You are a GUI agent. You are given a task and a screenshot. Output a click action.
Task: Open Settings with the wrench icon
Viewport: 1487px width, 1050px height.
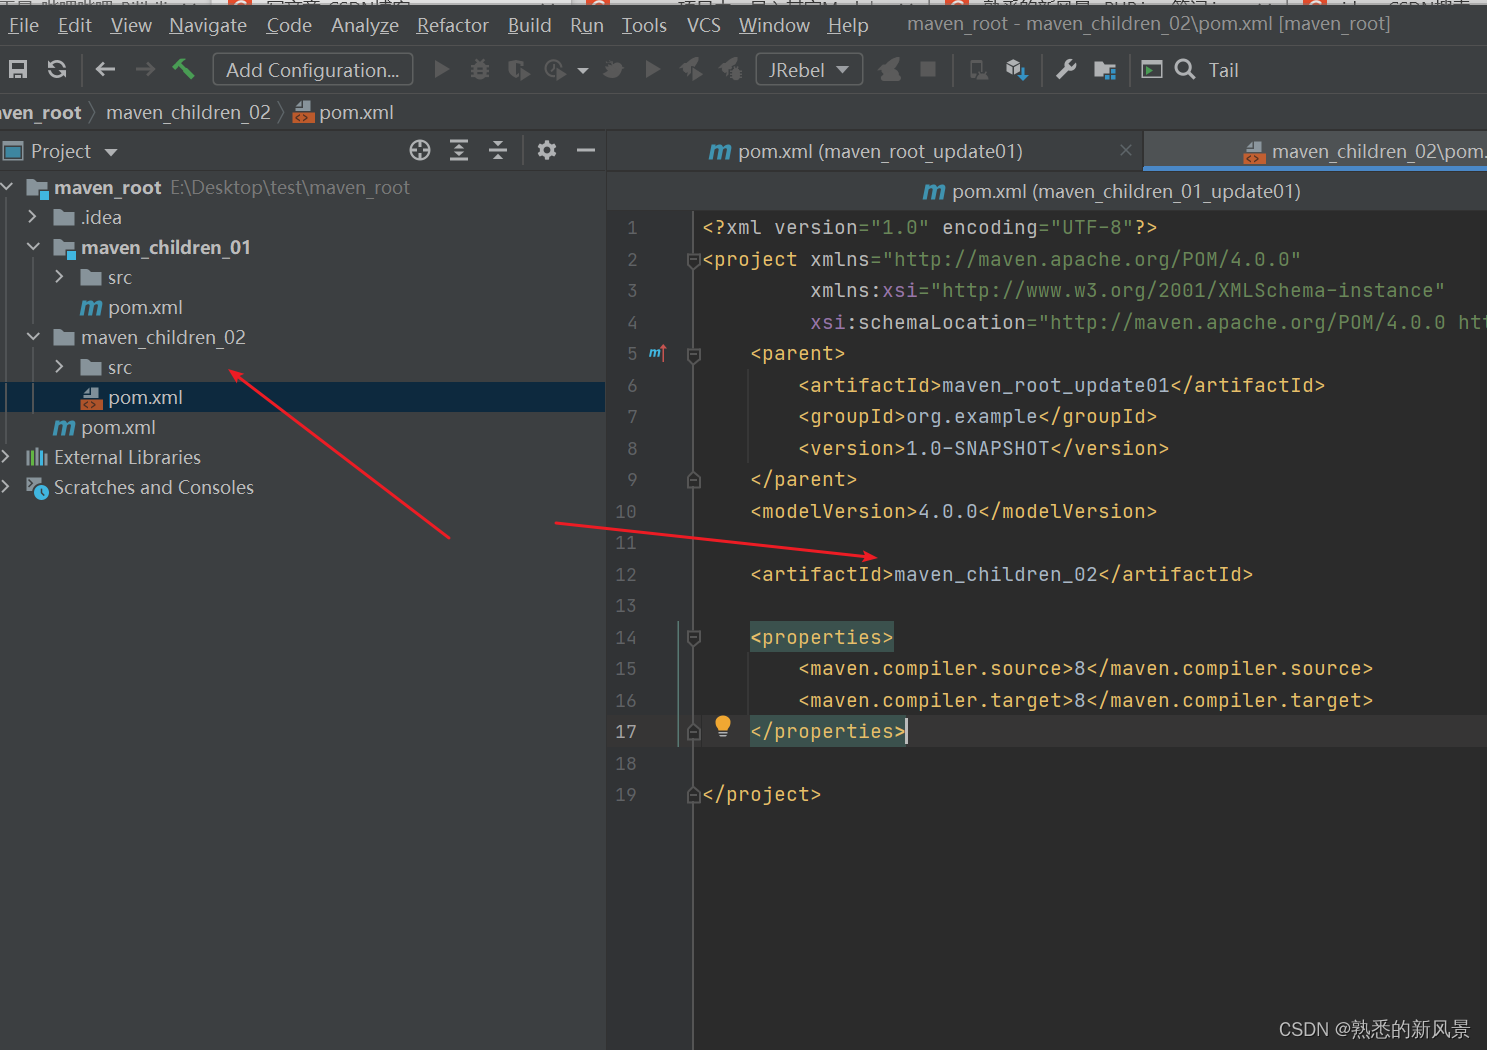(1066, 69)
